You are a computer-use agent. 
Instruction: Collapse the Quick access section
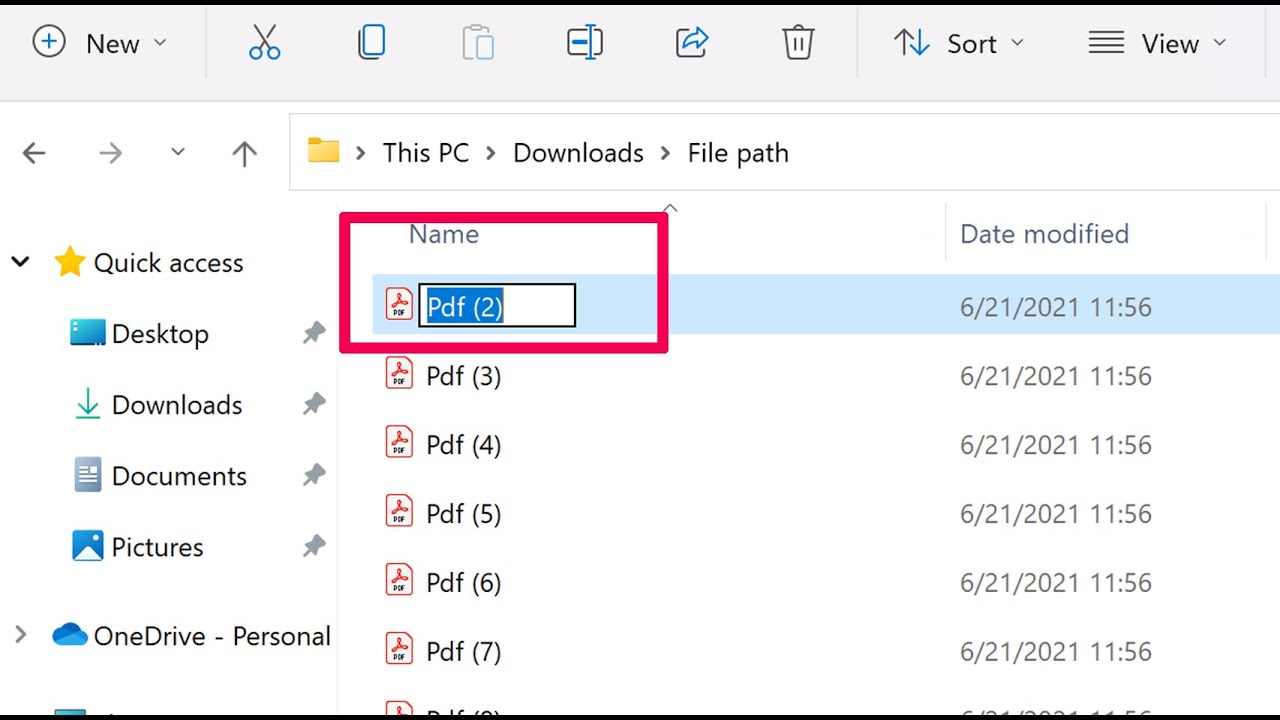(20, 263)
